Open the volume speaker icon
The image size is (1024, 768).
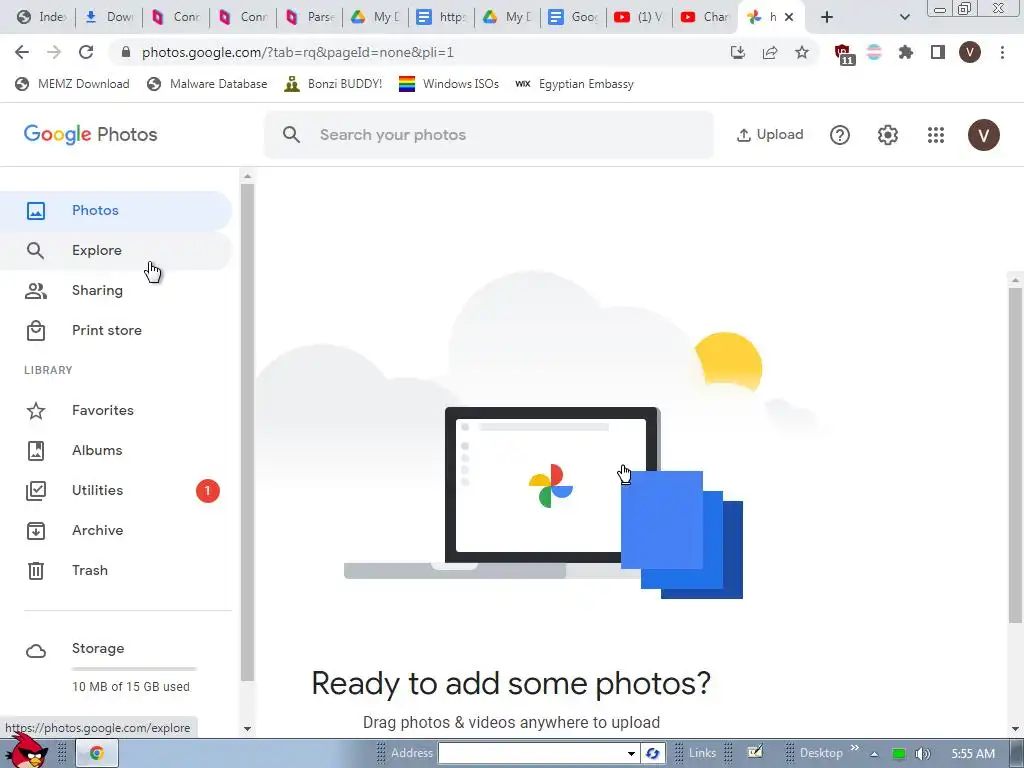(921, 754)
